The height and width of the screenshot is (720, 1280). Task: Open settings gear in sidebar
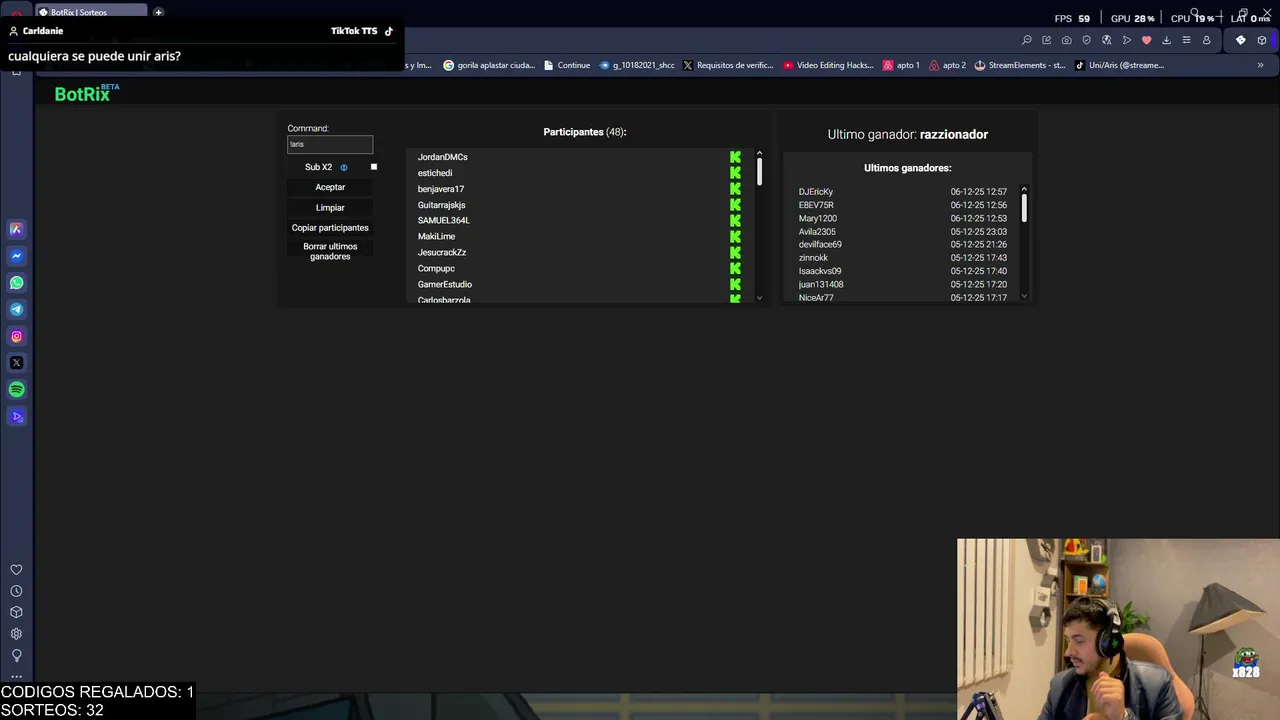16,634
